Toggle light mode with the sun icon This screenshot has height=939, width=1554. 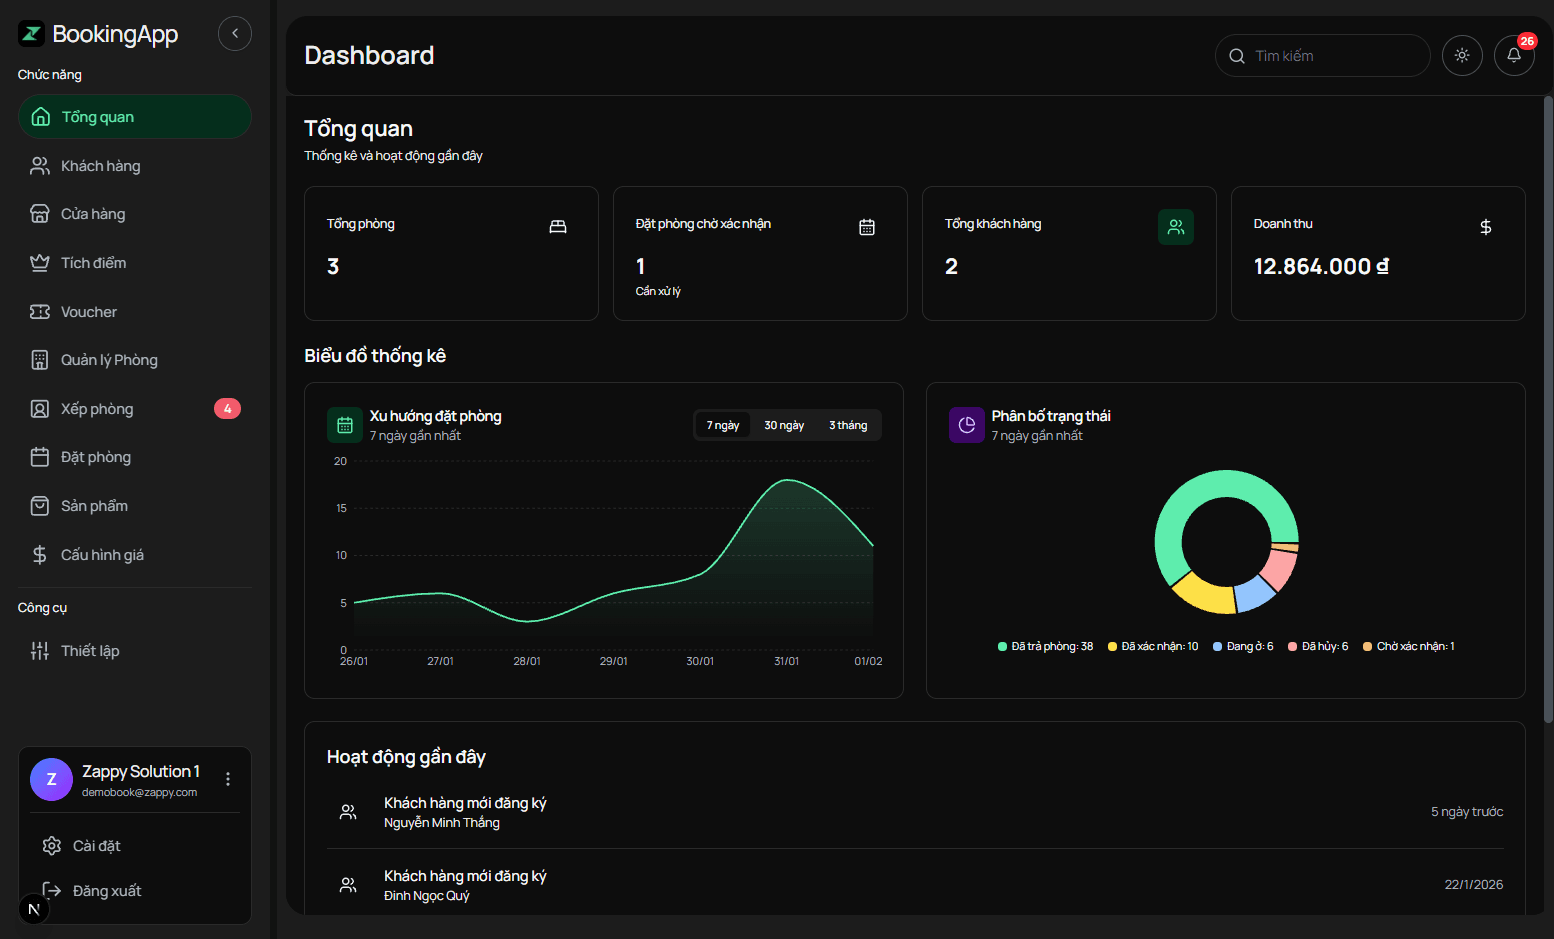1462,55
